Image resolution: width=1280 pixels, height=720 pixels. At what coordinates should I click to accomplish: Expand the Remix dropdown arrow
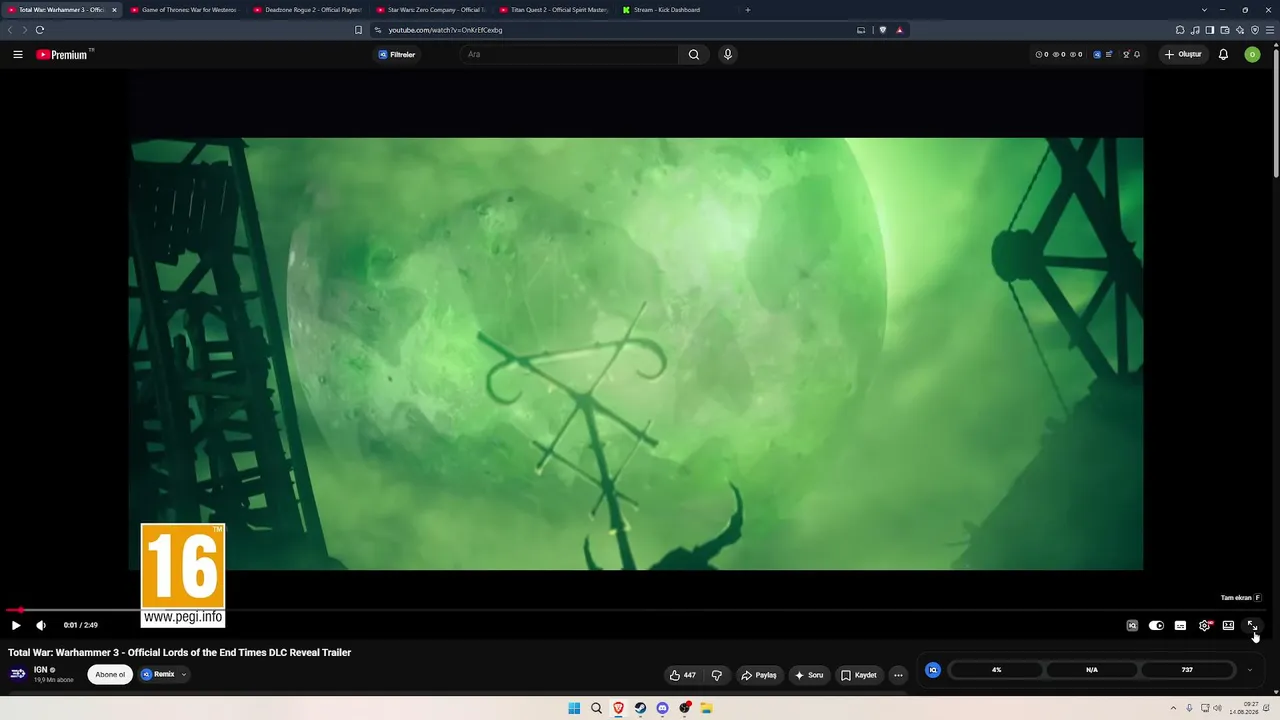[184, 675]
